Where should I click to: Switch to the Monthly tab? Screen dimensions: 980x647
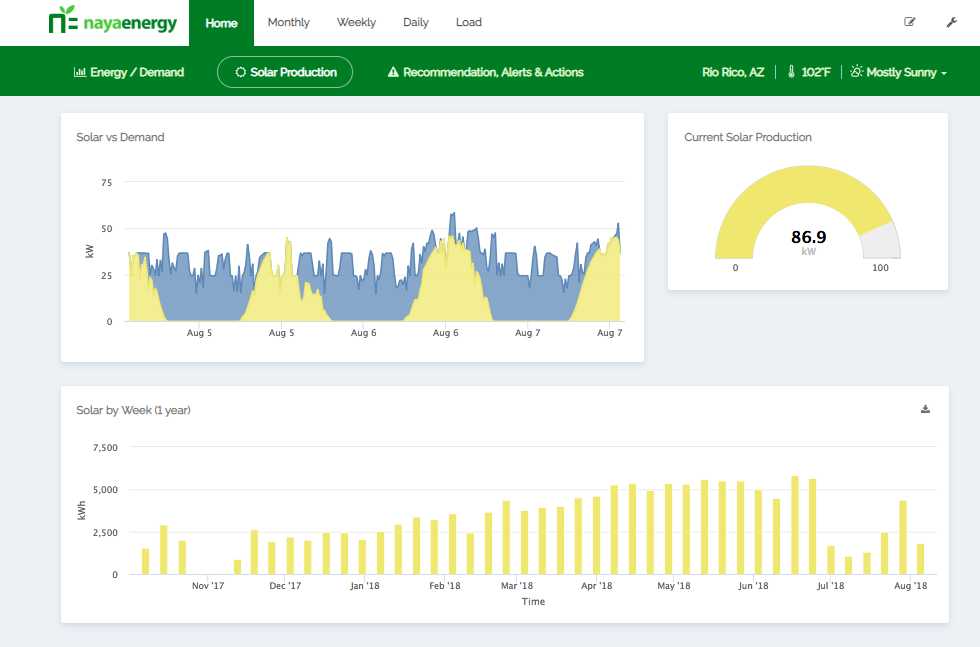[x=288, y=22]
